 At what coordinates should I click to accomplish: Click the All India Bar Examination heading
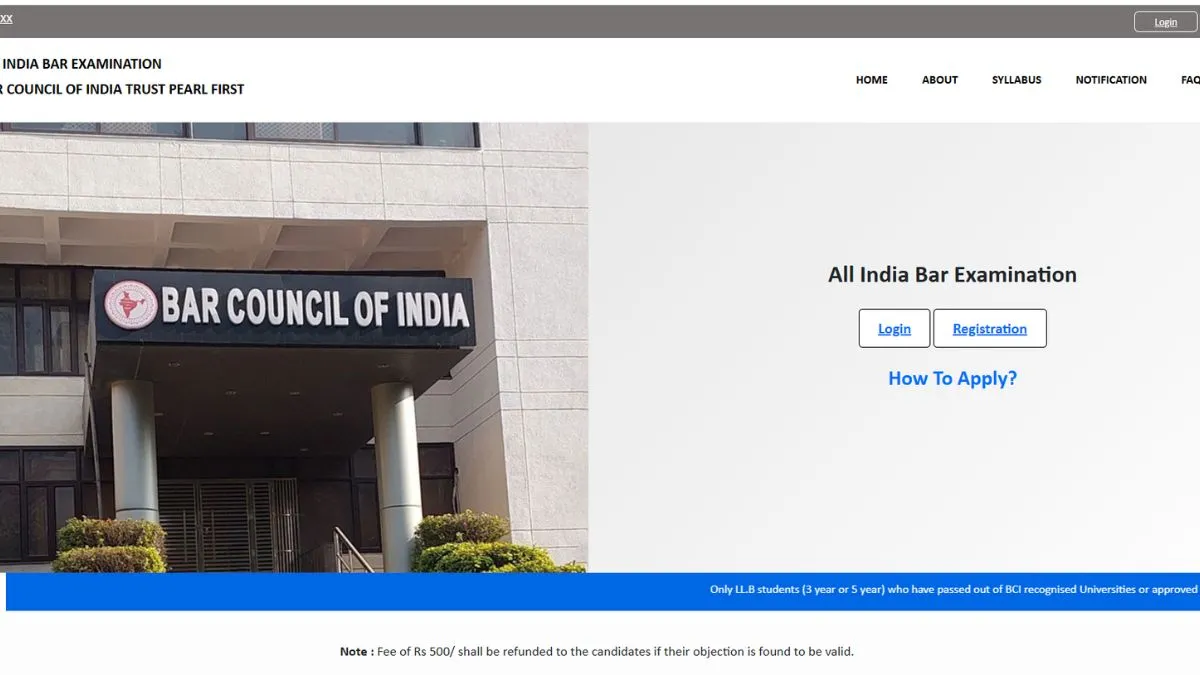(x=952, y=275)
